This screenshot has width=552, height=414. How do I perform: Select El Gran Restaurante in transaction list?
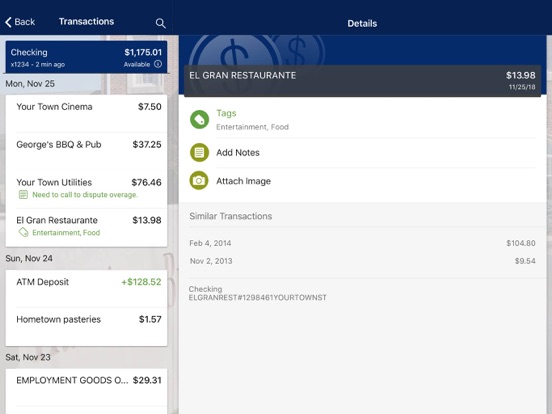(87, 227)
